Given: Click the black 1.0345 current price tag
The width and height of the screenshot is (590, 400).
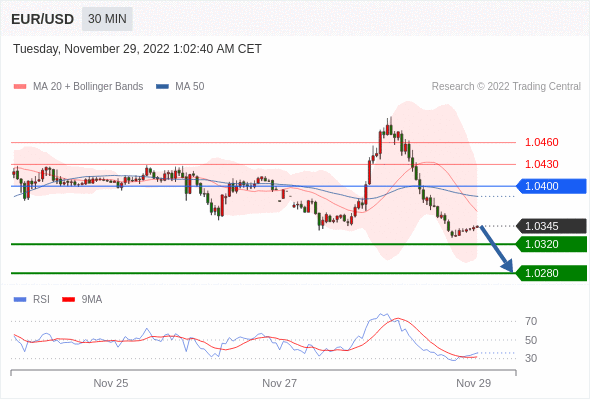Looking at the screenshot, I should point(551,226).
